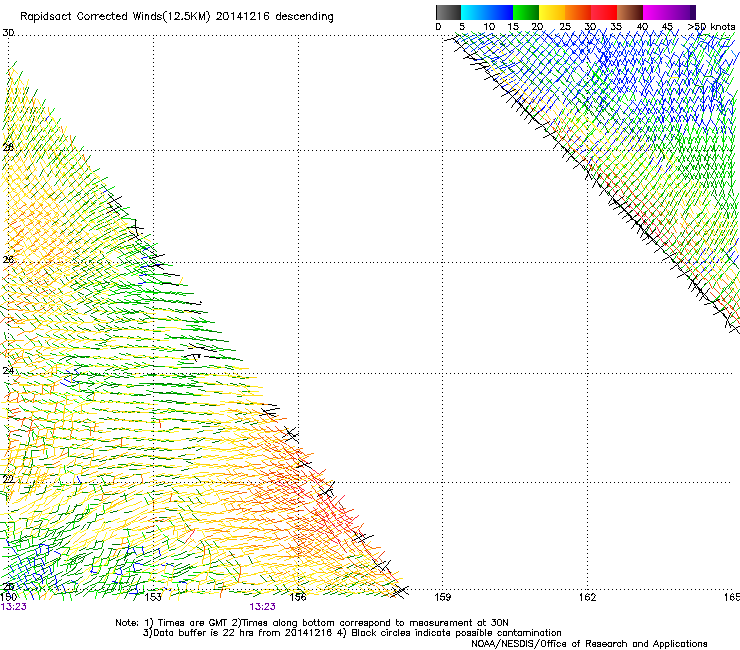Click the purple '13:23' time under longitude 150
740x650 pixels.
13,607
